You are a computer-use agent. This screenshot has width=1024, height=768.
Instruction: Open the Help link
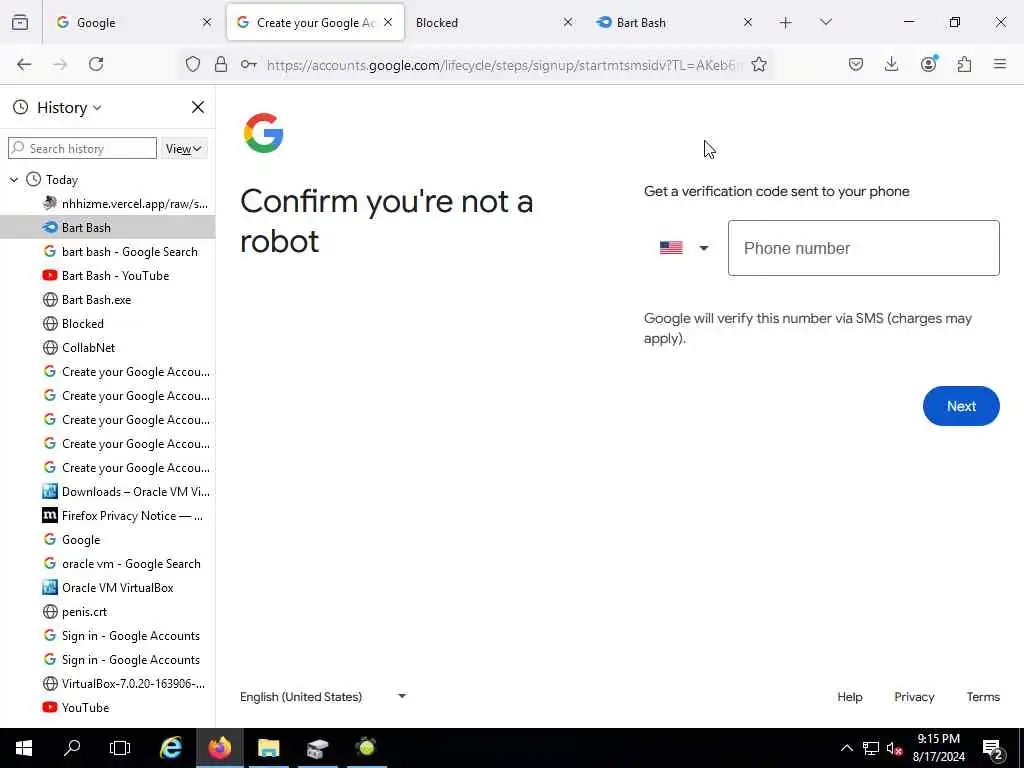850,697
